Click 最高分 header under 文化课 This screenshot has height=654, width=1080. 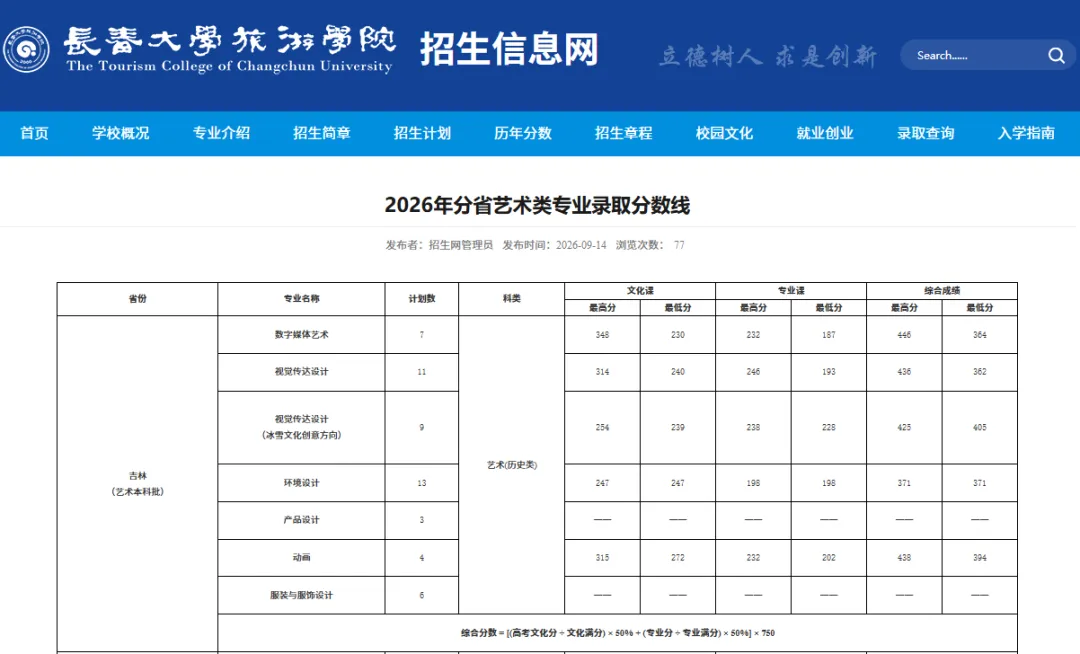pyautogui.click(x=602, y=308)
